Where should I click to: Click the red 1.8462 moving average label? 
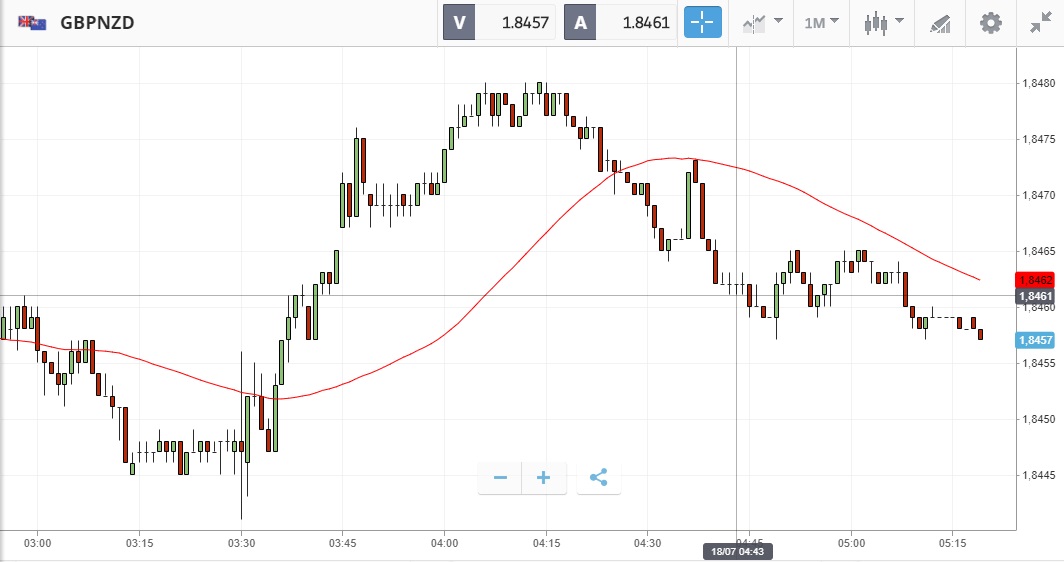coord(1033,280)
